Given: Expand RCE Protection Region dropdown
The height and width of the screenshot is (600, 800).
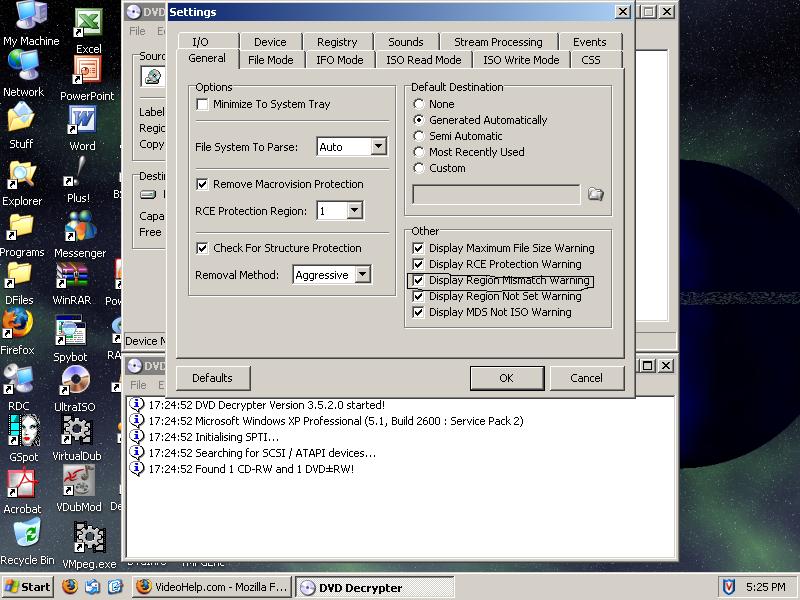Looking at the screenshot, I should (x=355, y=211).
